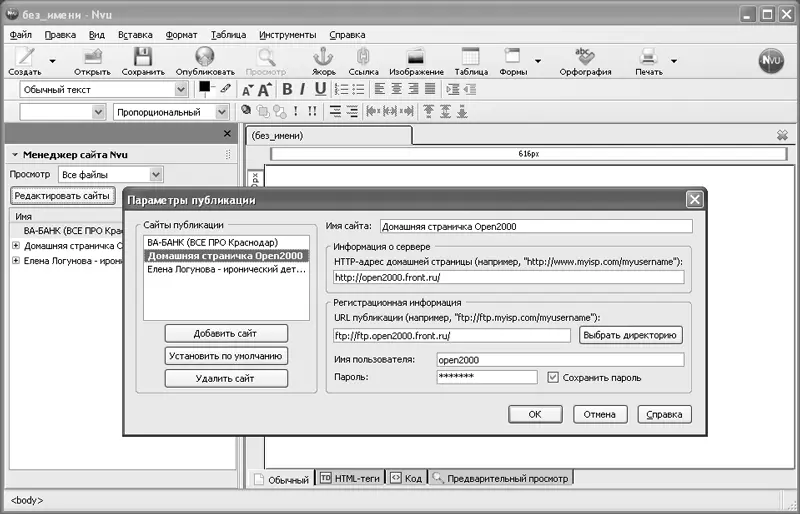Viewport: 800px width, 514px height.
Task: Click the Создать new document icon
Action: click(x=25, y=56)
